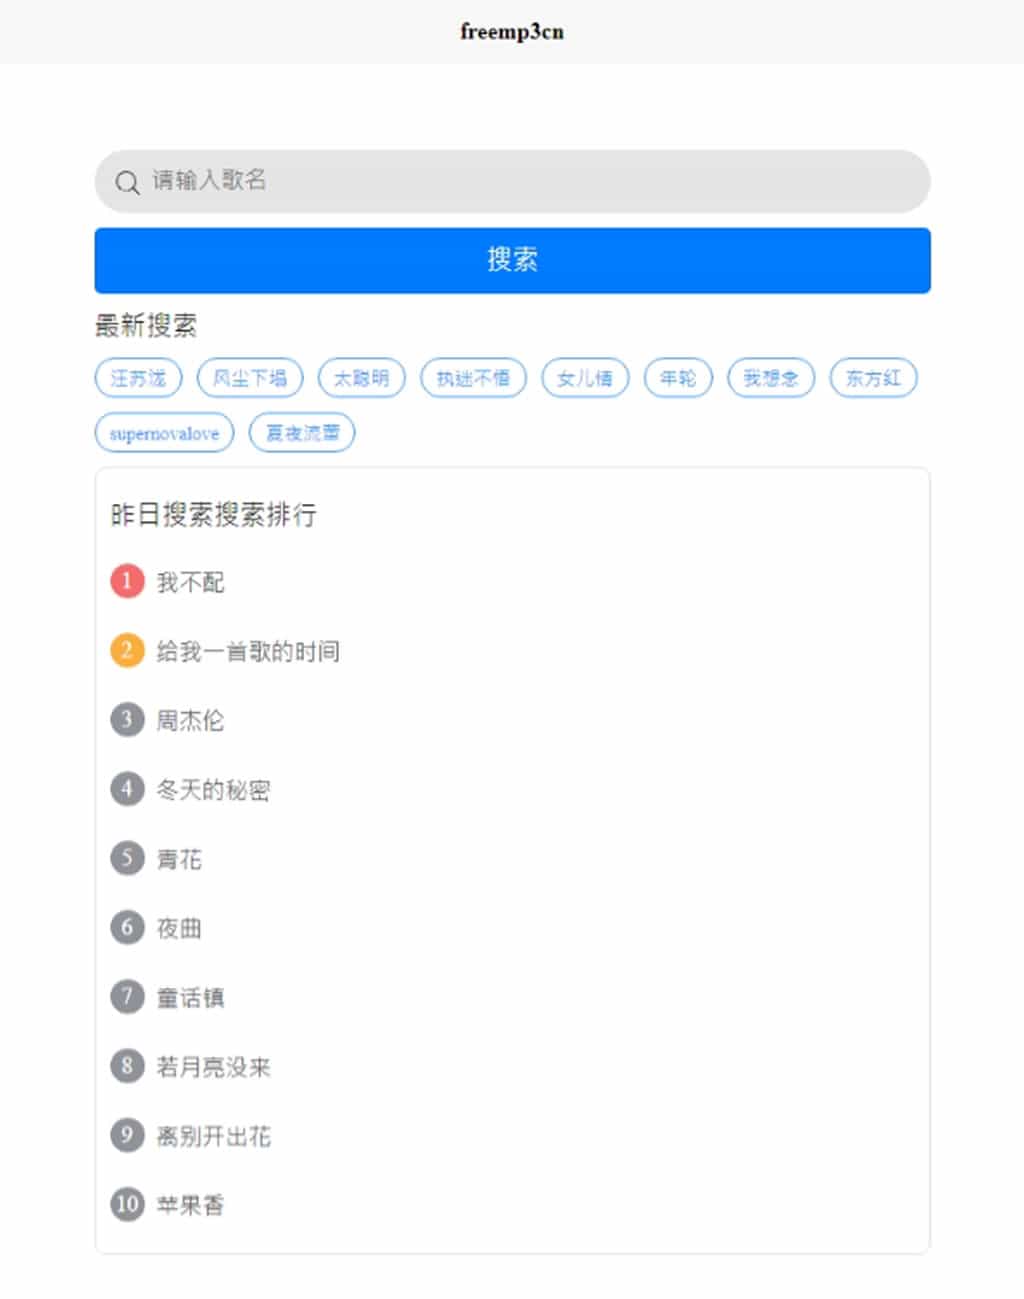The height and width of the screenshot is (1299, 1024).
Task: Click the gray rank 10 badge
Action: click(127, 1204)
